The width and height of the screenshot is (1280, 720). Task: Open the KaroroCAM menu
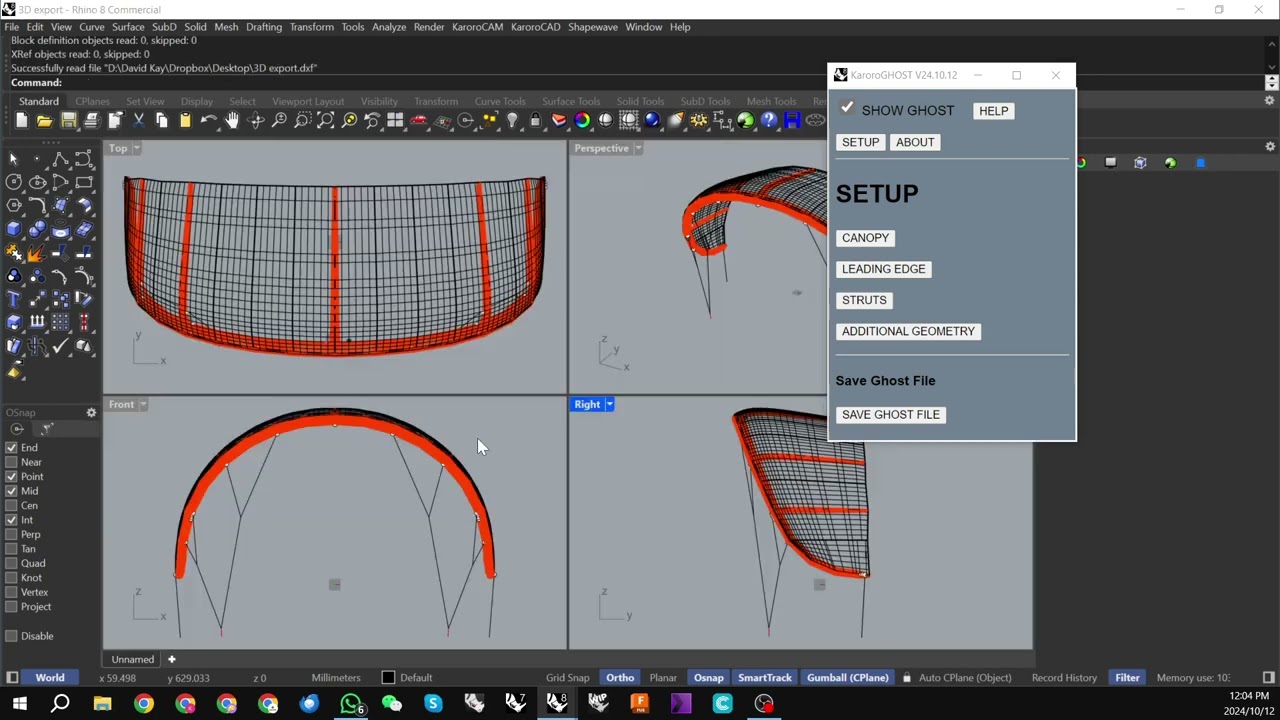coord(477,27)
